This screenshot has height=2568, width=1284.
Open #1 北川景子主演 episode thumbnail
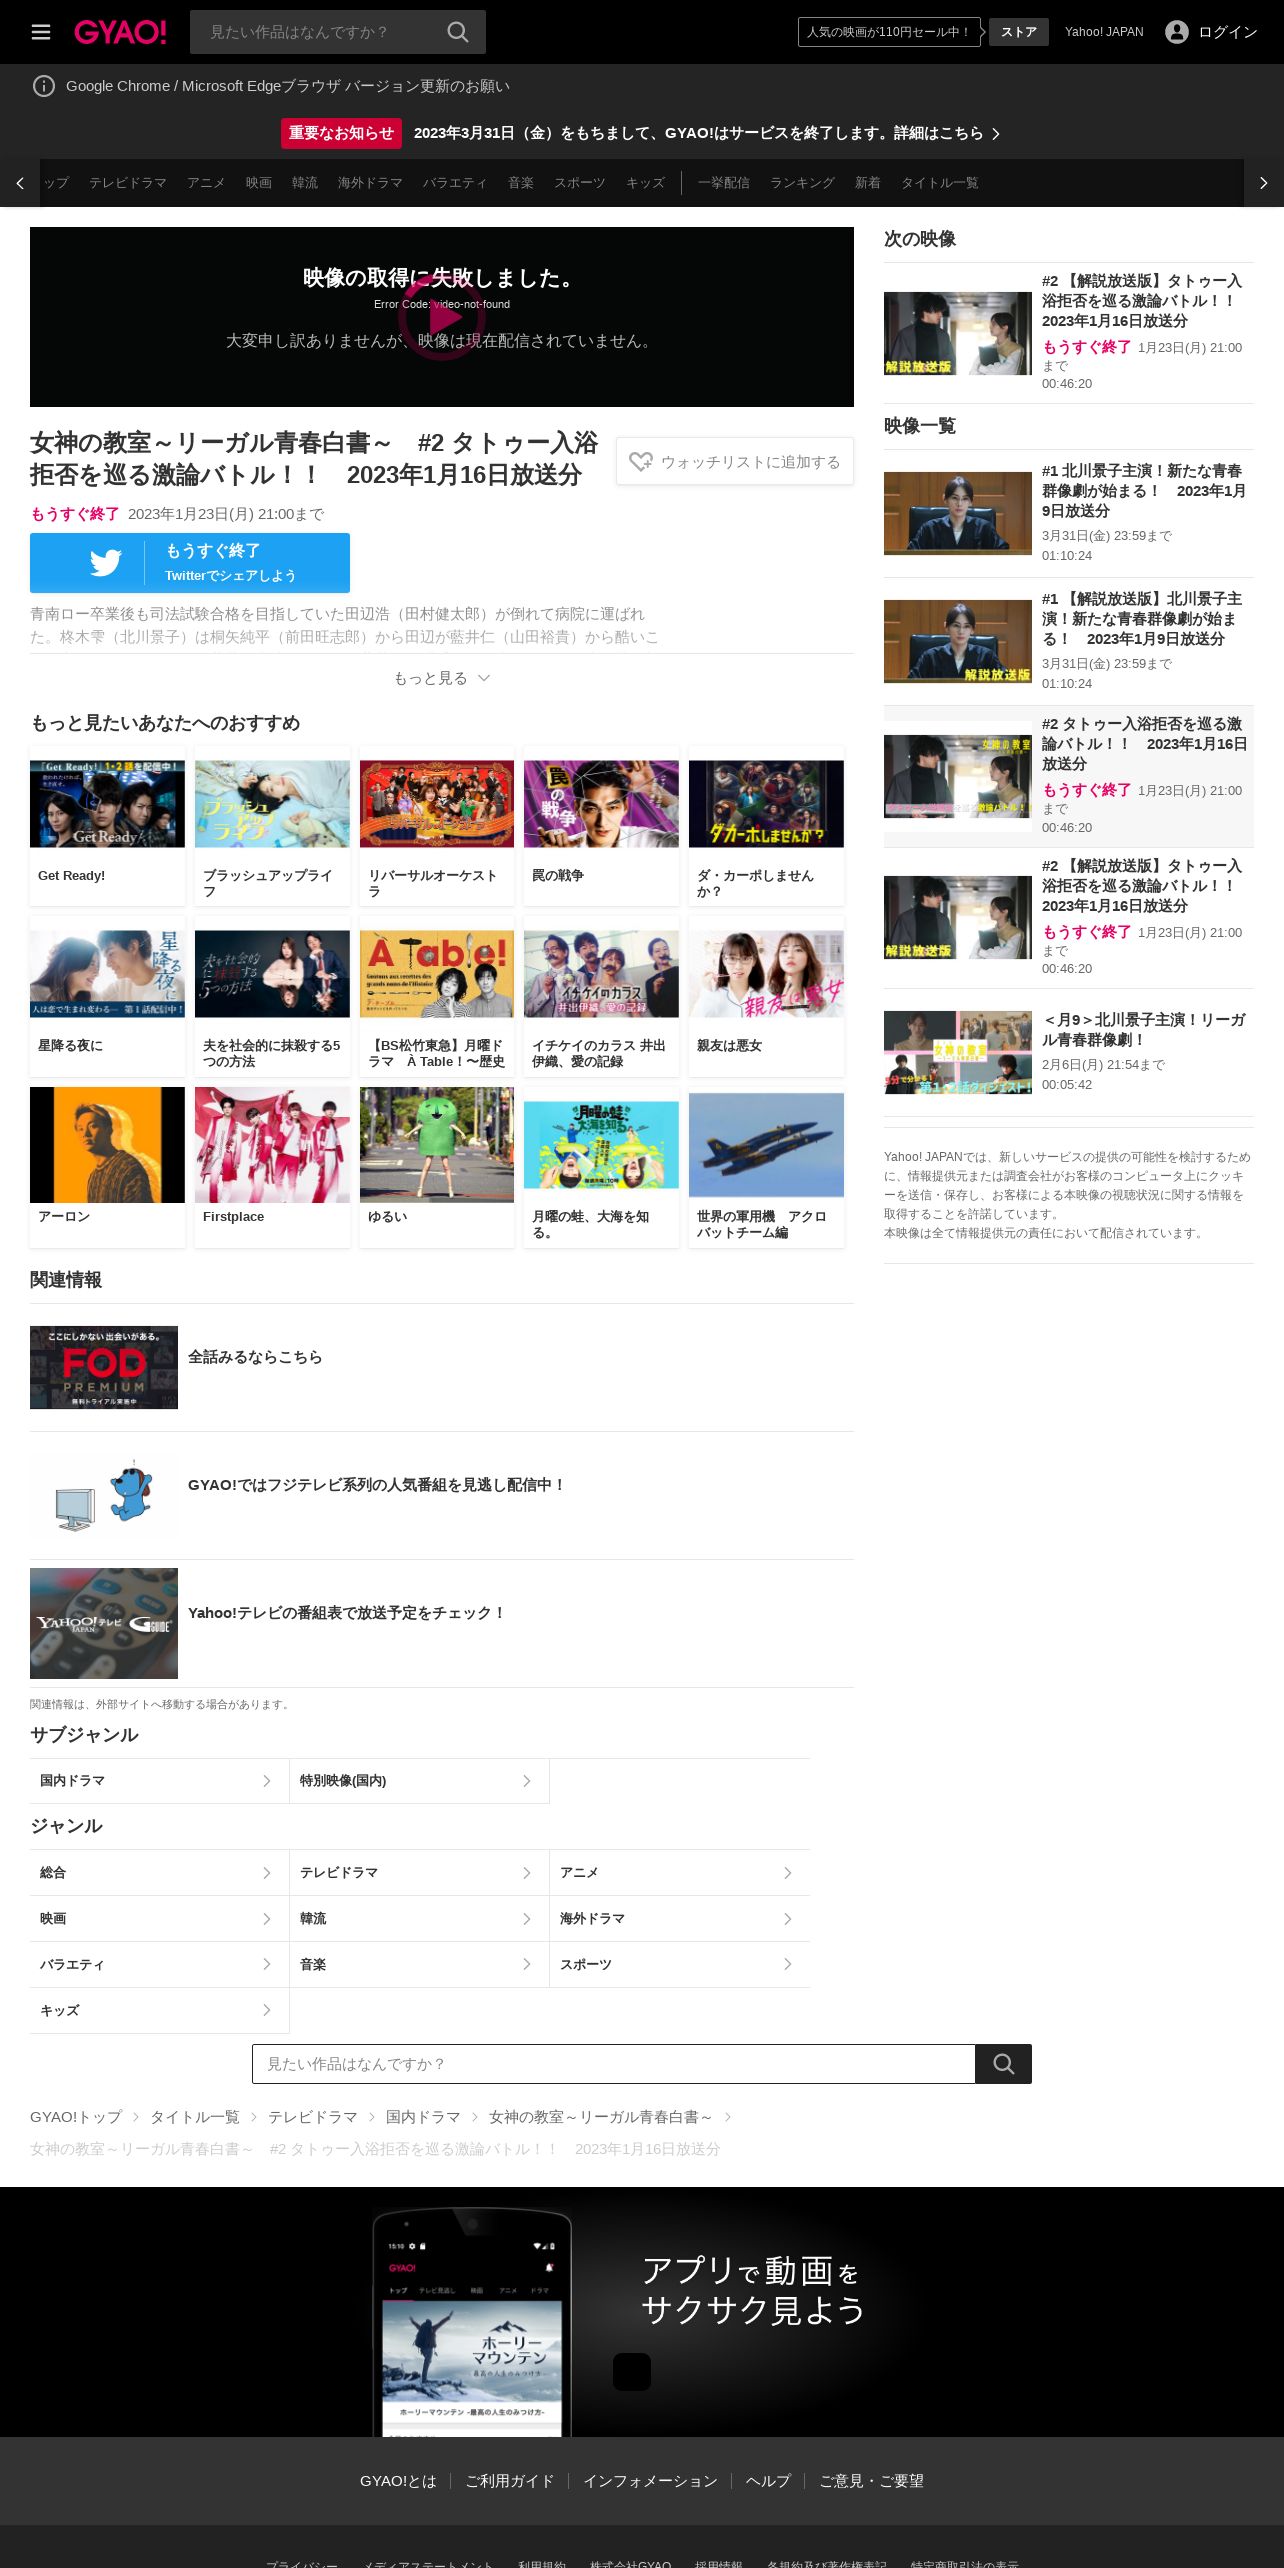pyautogui.click(x=958, y=513)
